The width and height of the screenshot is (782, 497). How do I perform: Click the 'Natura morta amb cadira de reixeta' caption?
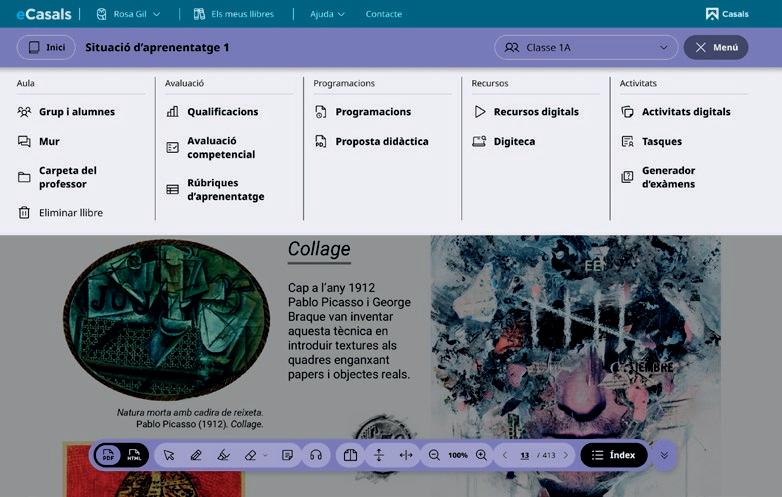190,413
